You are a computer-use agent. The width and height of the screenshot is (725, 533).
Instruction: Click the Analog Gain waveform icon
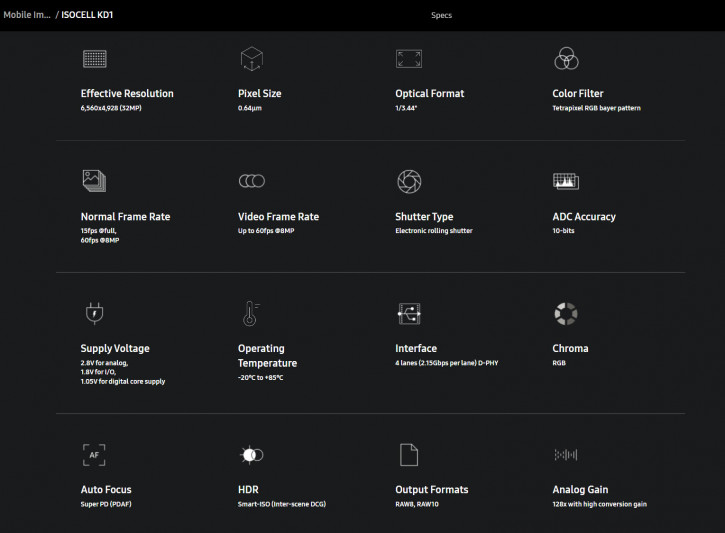[x=566, y=455]
